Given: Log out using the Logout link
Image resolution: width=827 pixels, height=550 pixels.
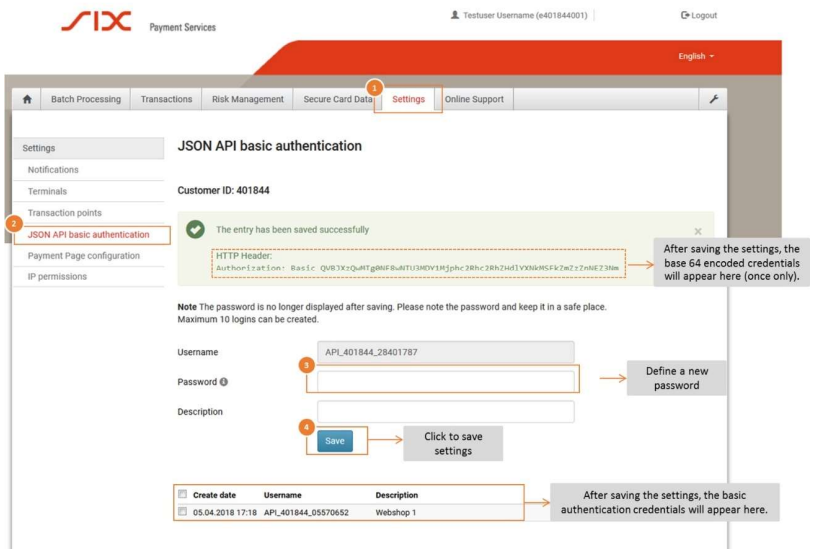Looking at the screenshot, I should (x=698, y=15).
